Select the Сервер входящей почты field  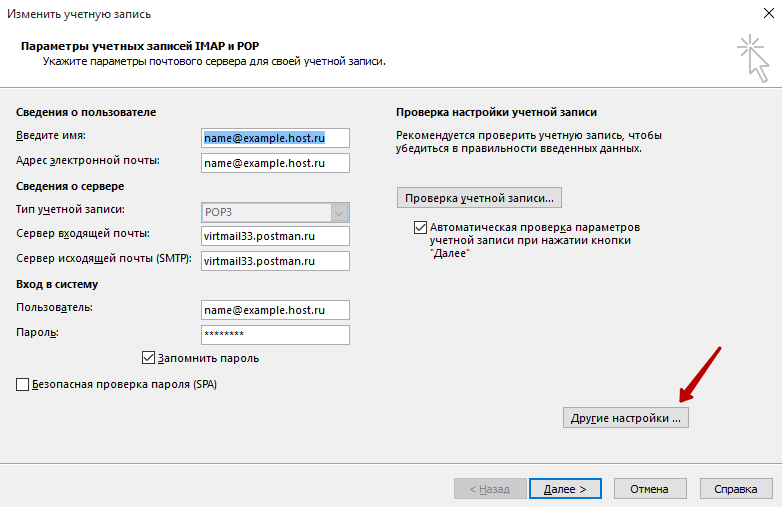point(275,236)
